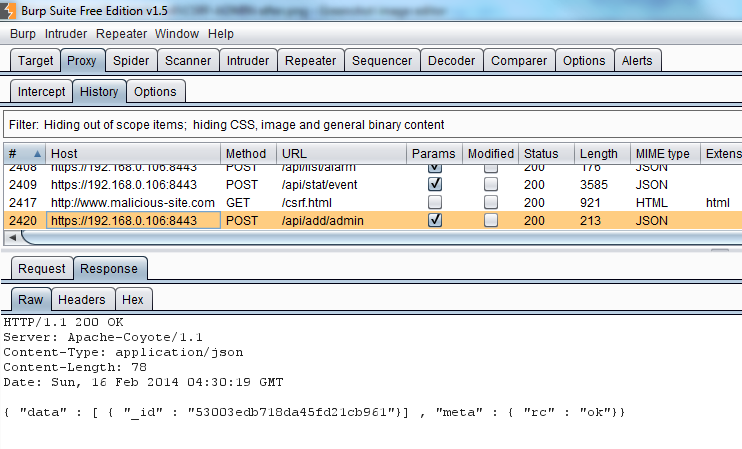
Task: Click the Burp Suite lightning logo icon
Action: (x=8, y=10)
